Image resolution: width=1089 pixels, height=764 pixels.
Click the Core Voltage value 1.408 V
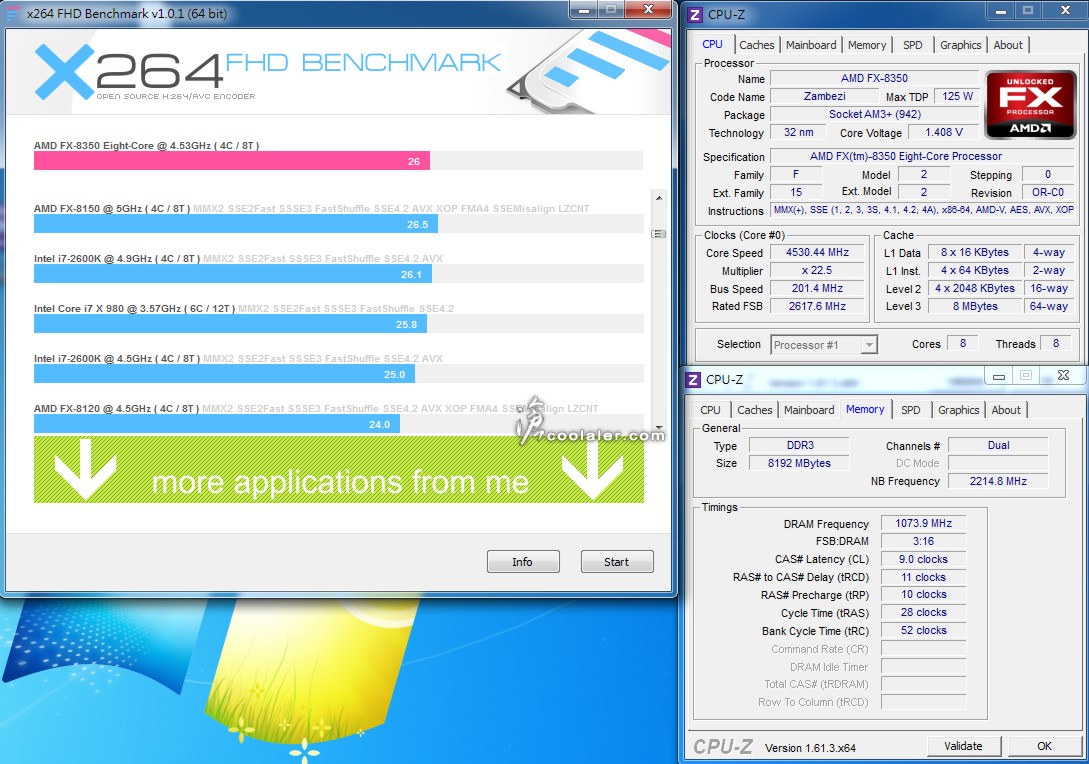[944, 133]
